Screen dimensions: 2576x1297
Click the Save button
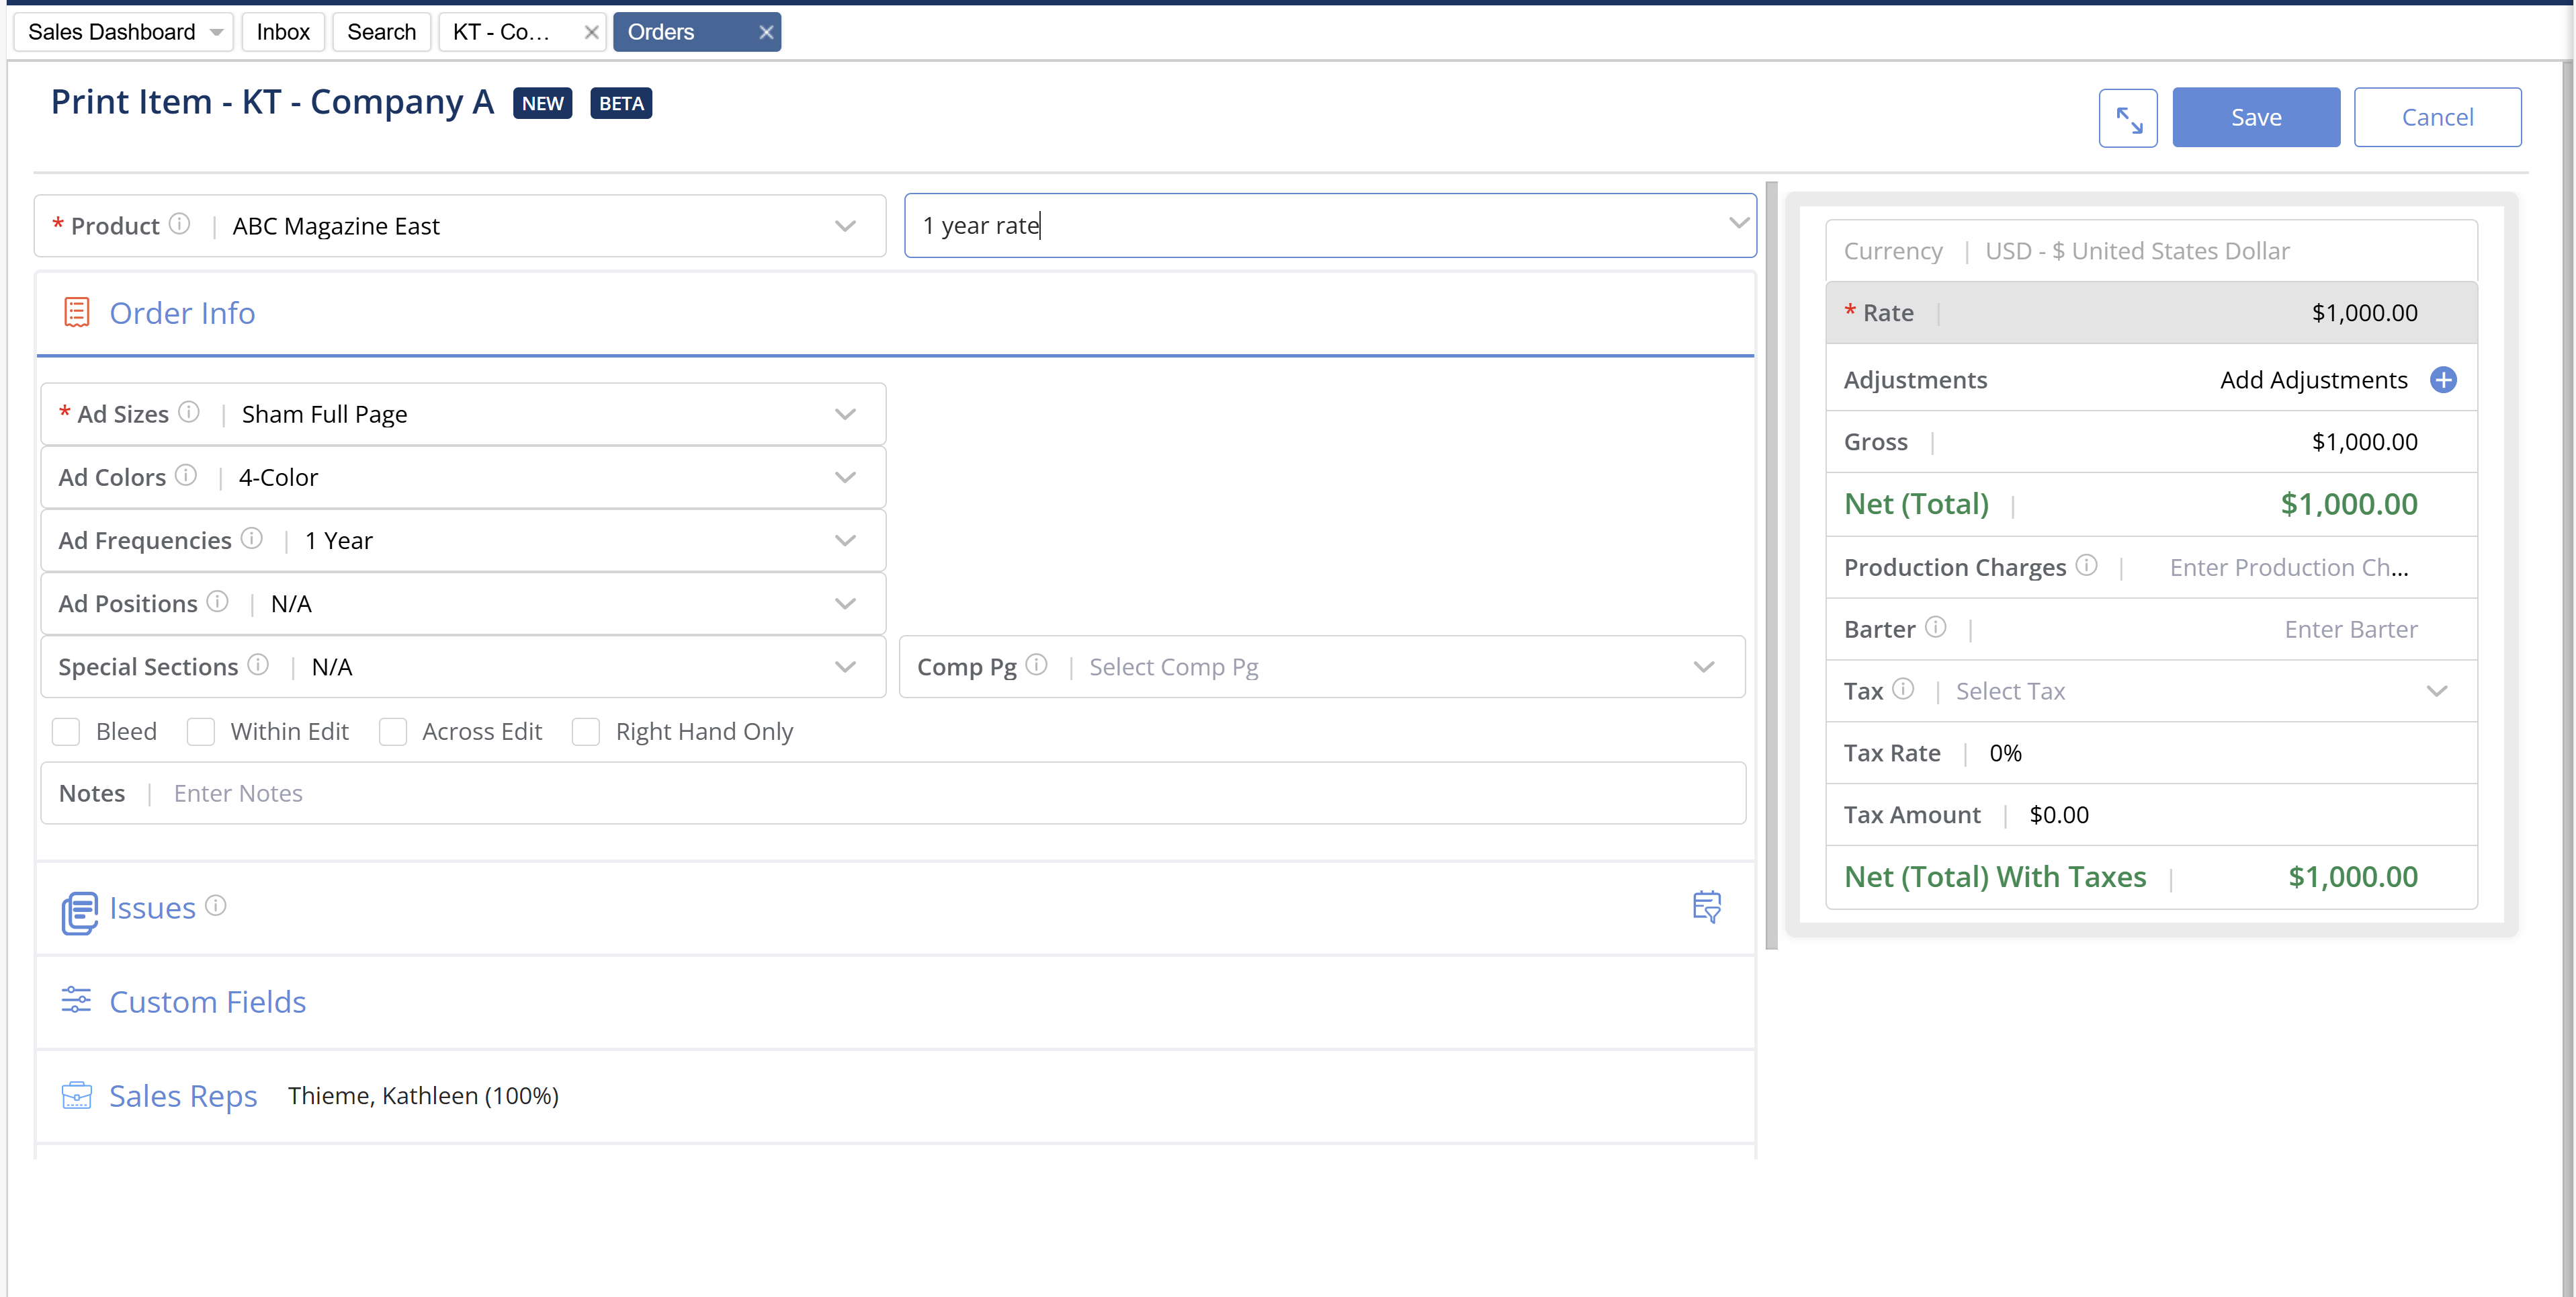2256,117
